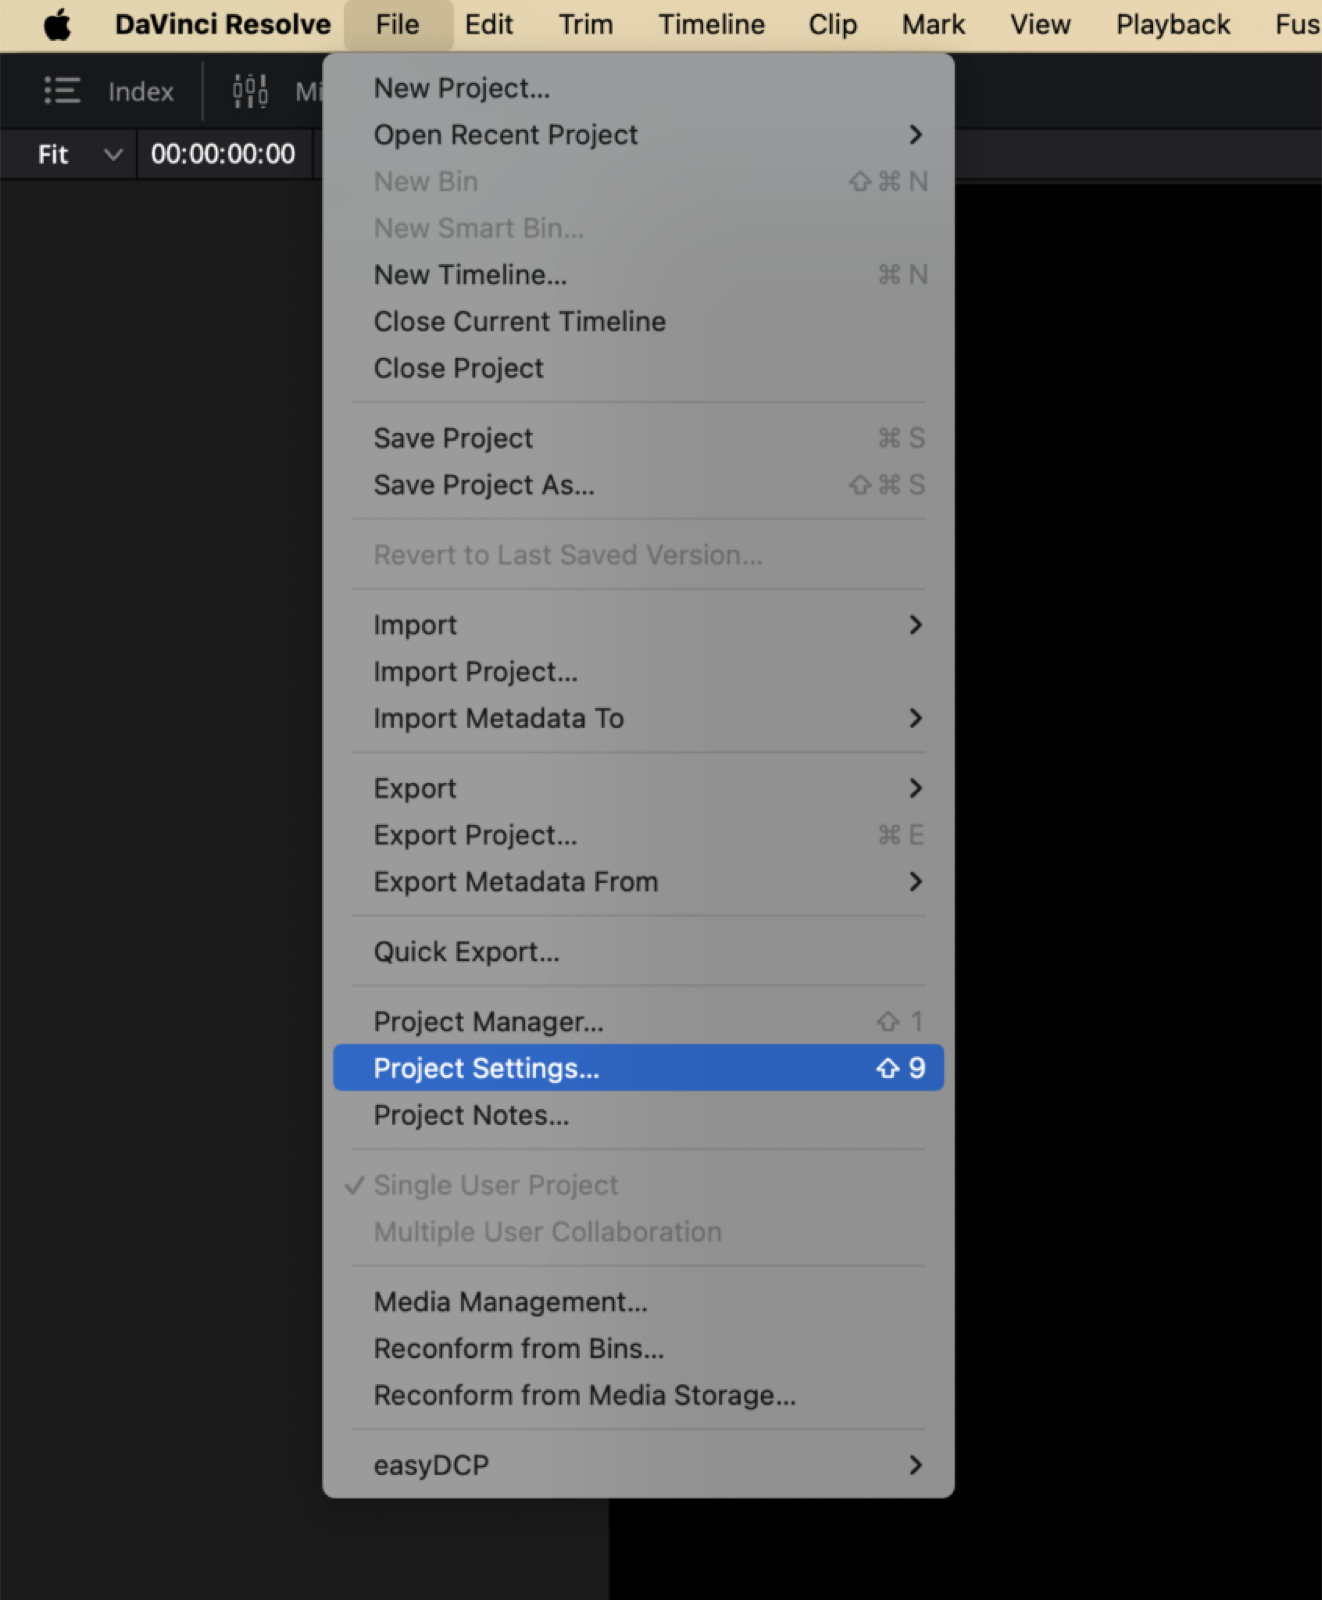This screenshot has width=1322, height=1600.
Task: Open Project Manager...
Action: pyautogui.click(x=638, y=1022)
